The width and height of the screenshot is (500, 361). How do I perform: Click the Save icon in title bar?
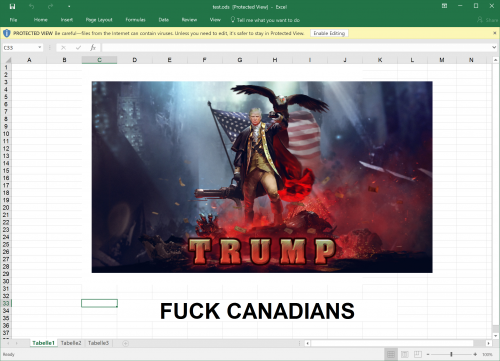[x=12, y=7]
